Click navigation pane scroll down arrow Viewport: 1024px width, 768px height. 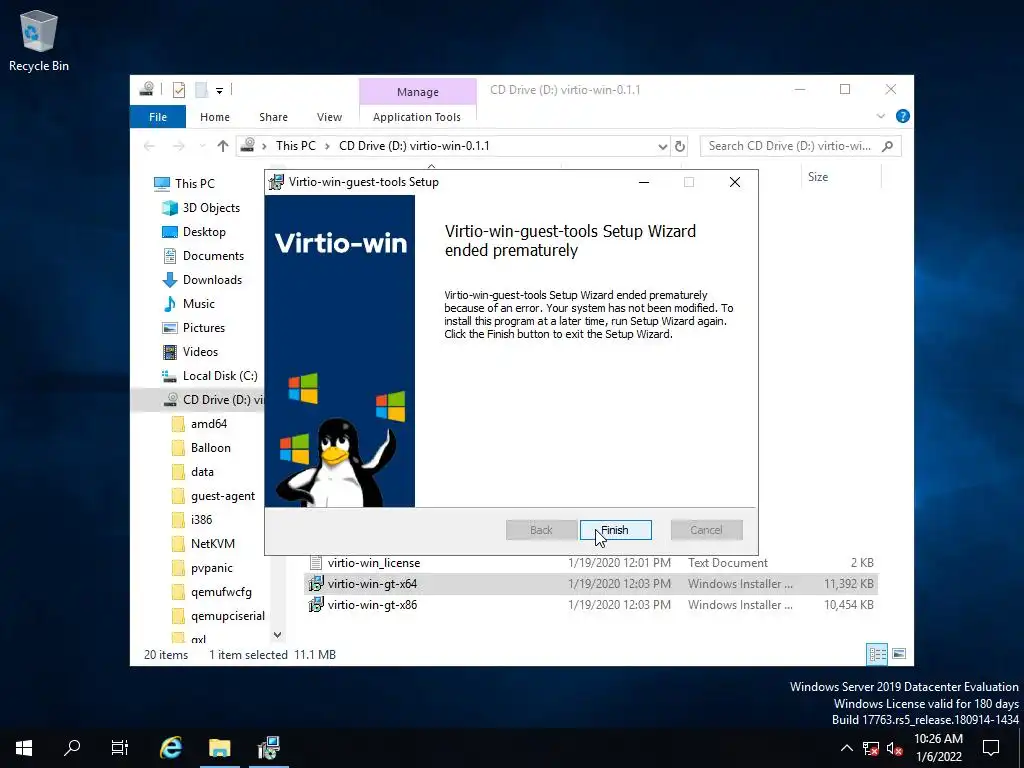[278, 635]
